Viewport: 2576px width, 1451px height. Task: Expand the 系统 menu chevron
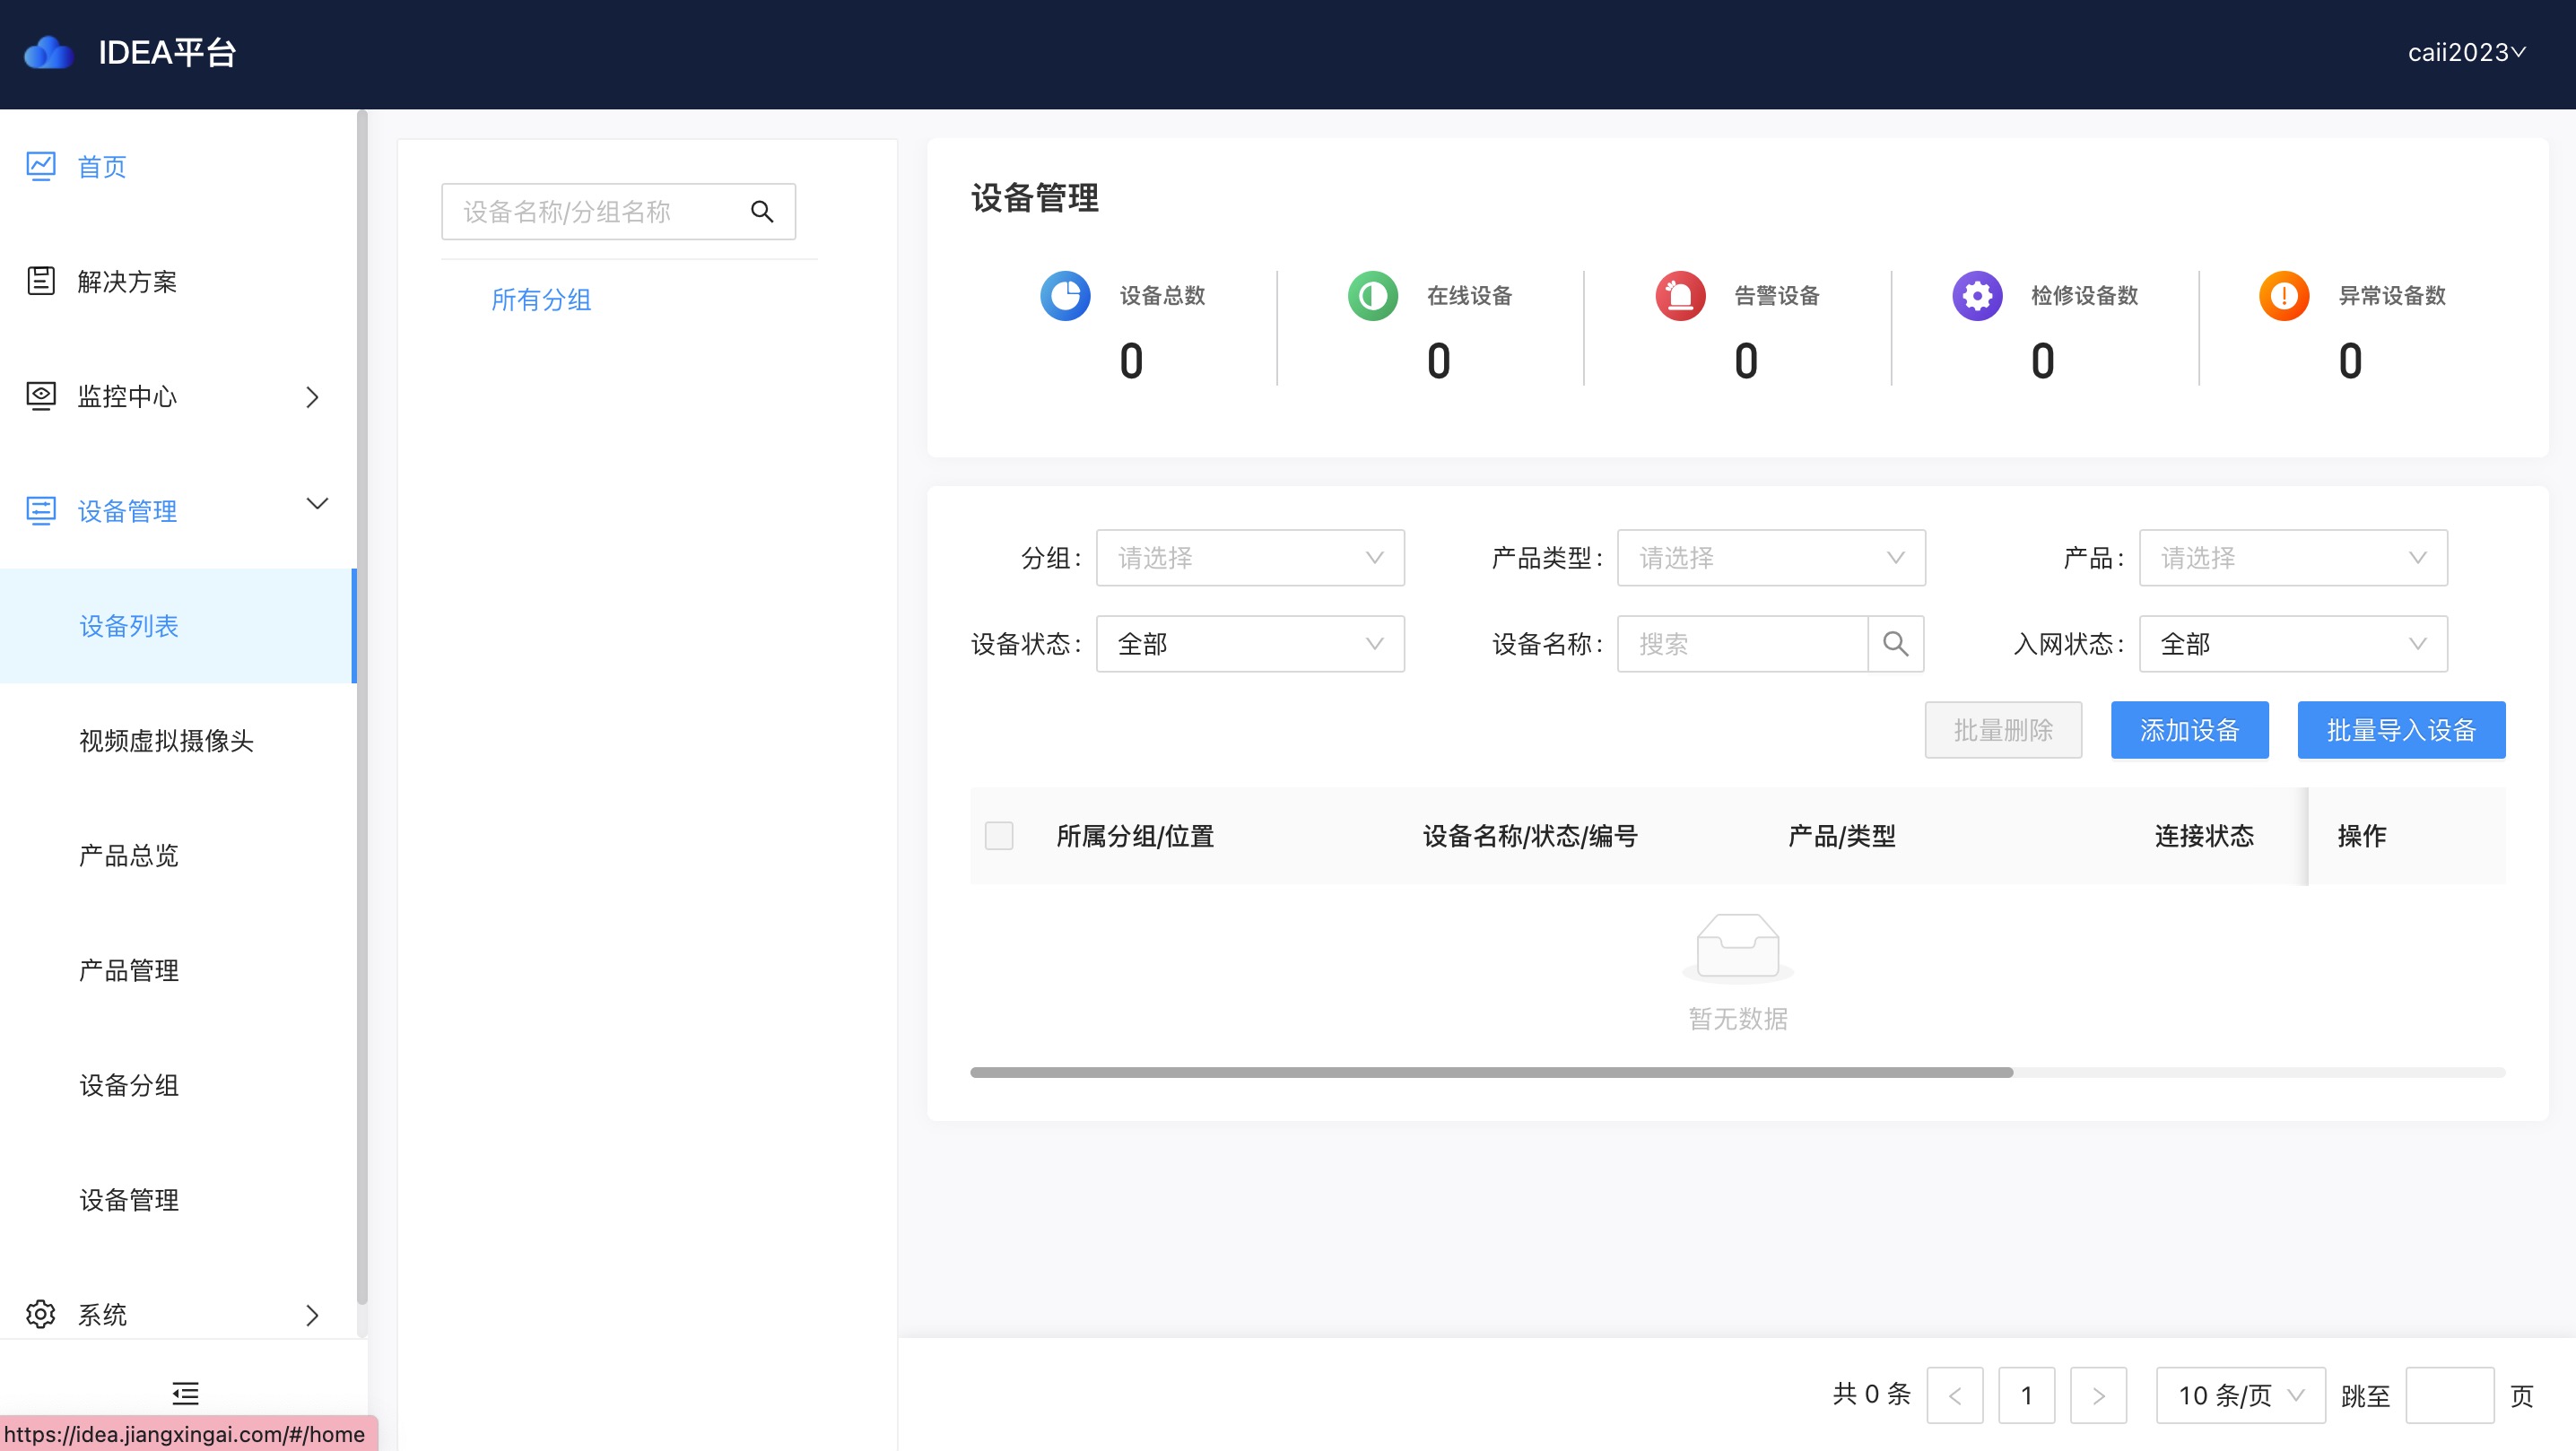(x=312, y=1315)
